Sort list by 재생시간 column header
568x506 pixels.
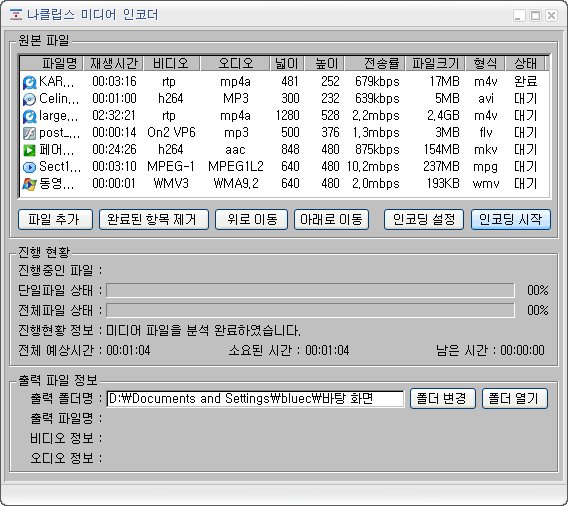click(x=113, y=63)
